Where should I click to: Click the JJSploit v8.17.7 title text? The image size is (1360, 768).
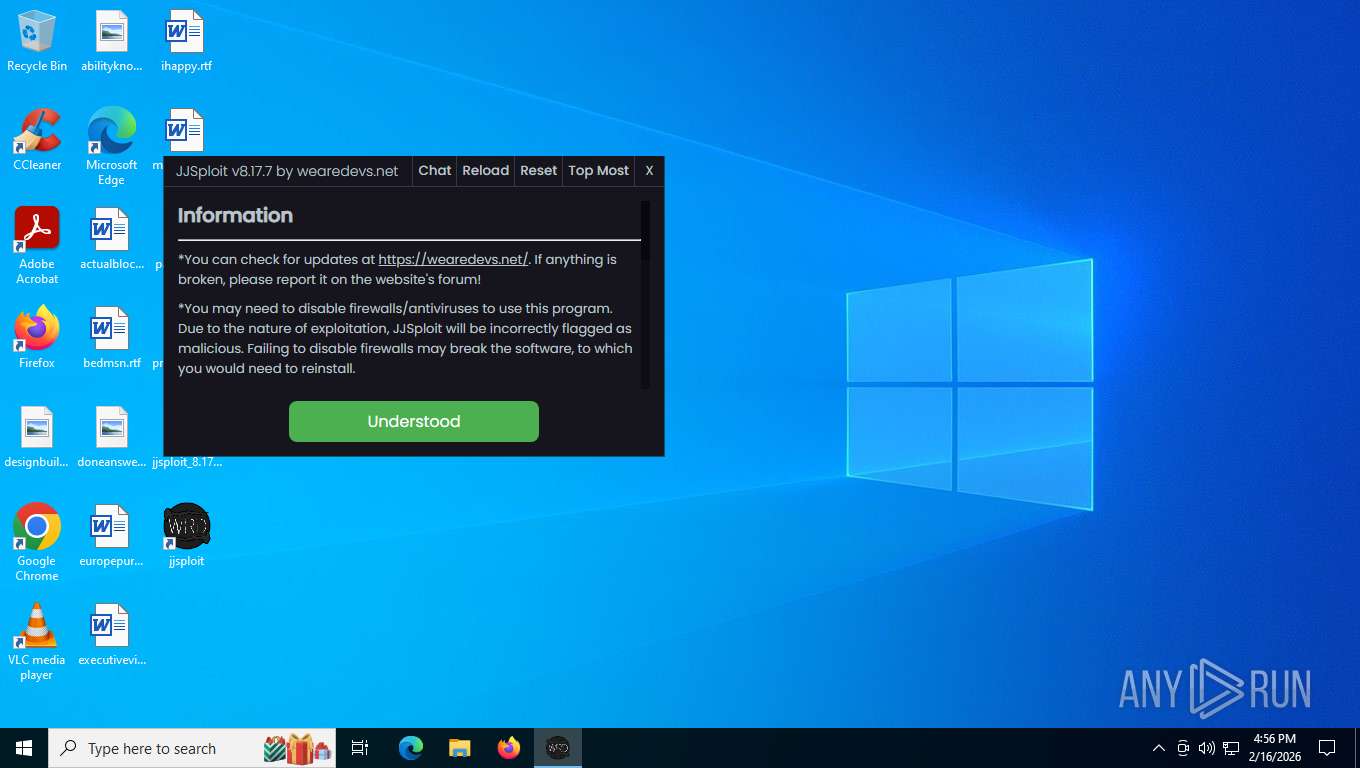[x=287, y=171]
